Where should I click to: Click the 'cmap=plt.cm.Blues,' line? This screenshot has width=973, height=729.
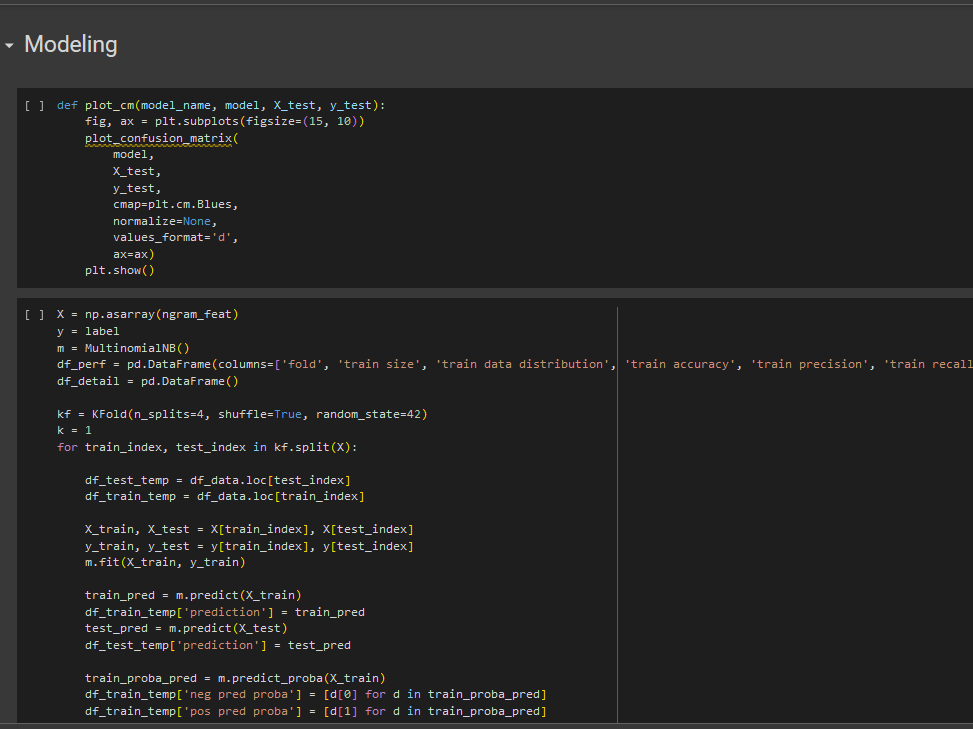click(x=176, y=204)
